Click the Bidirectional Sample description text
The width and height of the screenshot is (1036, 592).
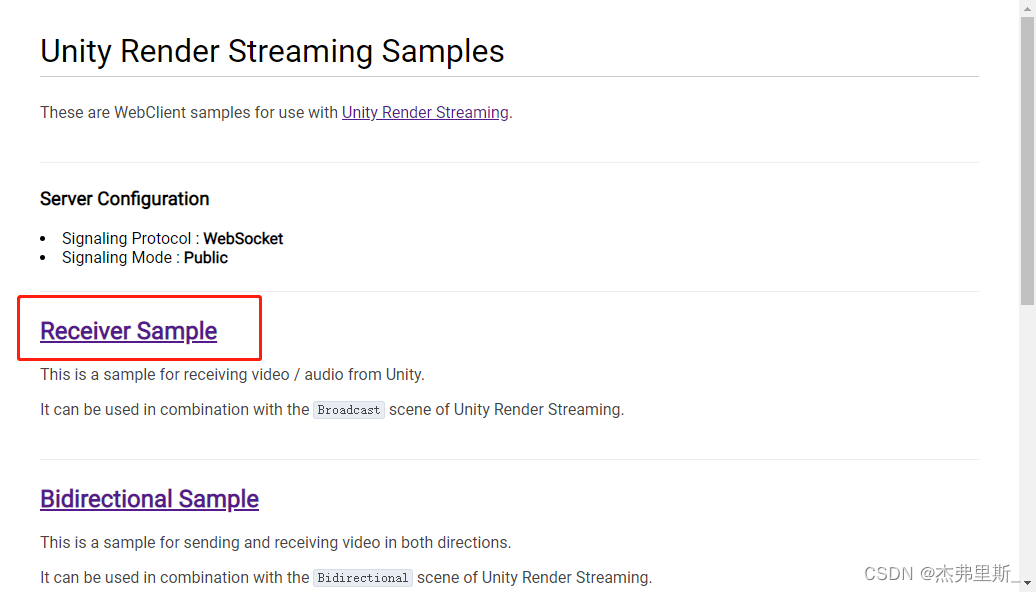point(275,542)
